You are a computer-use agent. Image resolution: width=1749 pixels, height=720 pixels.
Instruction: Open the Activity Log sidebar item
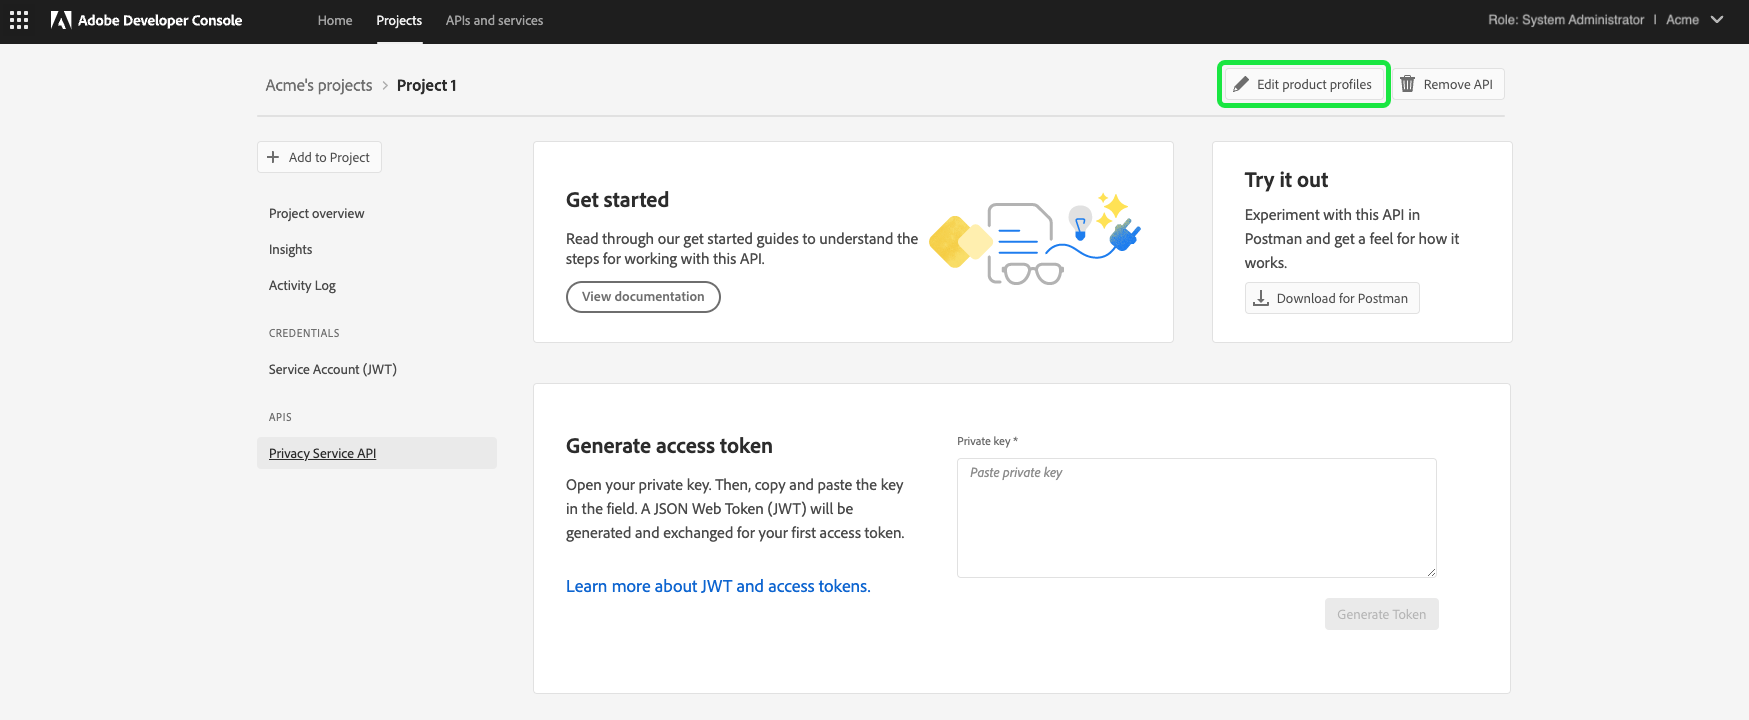point(302,285)
